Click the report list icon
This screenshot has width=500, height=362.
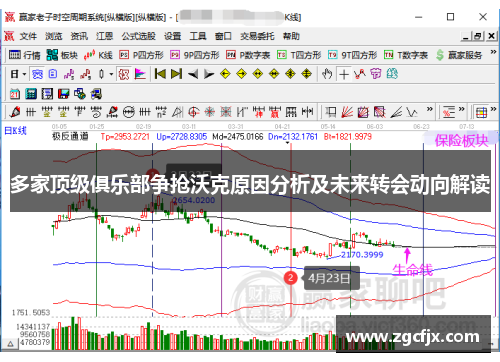coord(47,94)
